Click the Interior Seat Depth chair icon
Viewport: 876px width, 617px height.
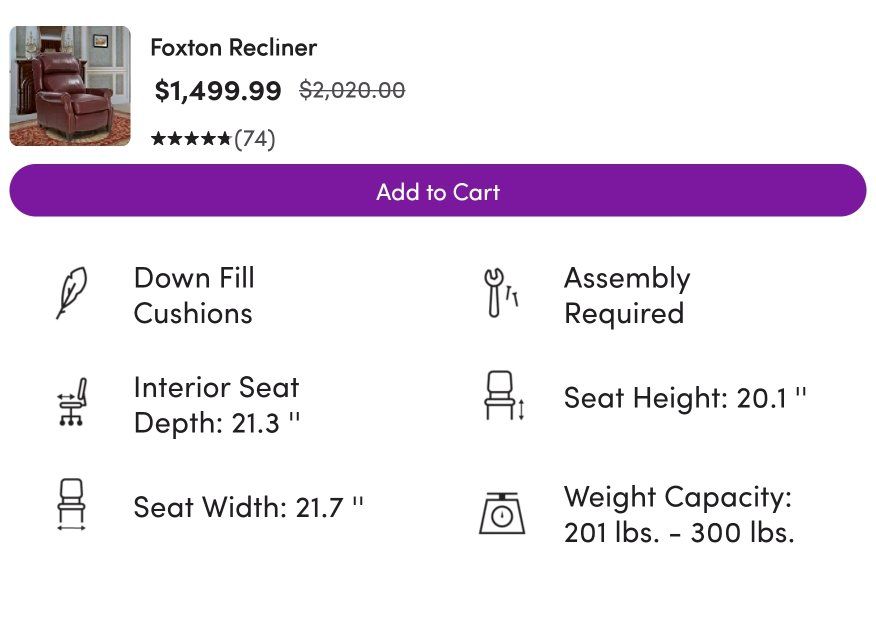coord(71,403)
